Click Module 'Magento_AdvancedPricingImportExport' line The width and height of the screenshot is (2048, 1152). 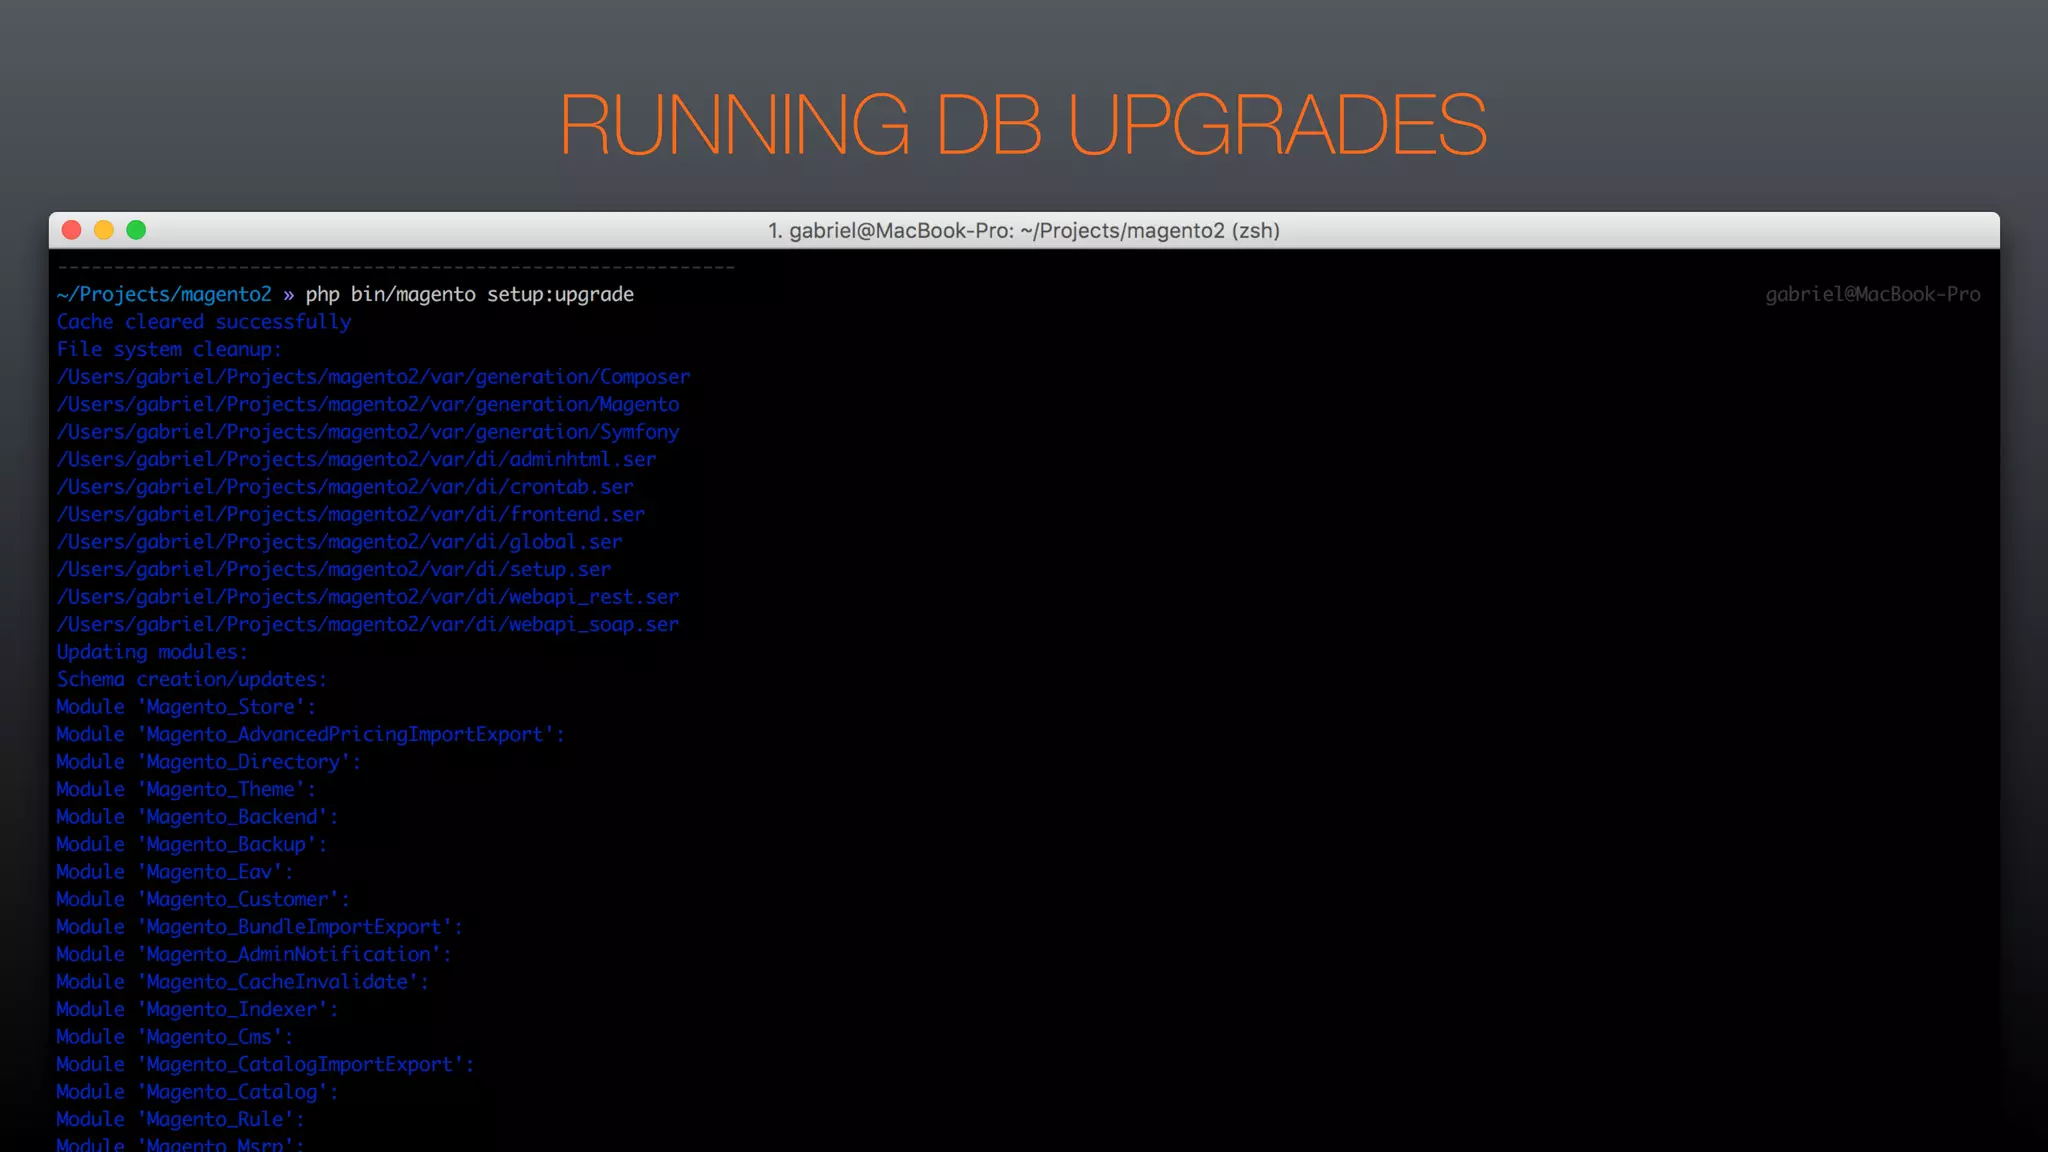311,734
